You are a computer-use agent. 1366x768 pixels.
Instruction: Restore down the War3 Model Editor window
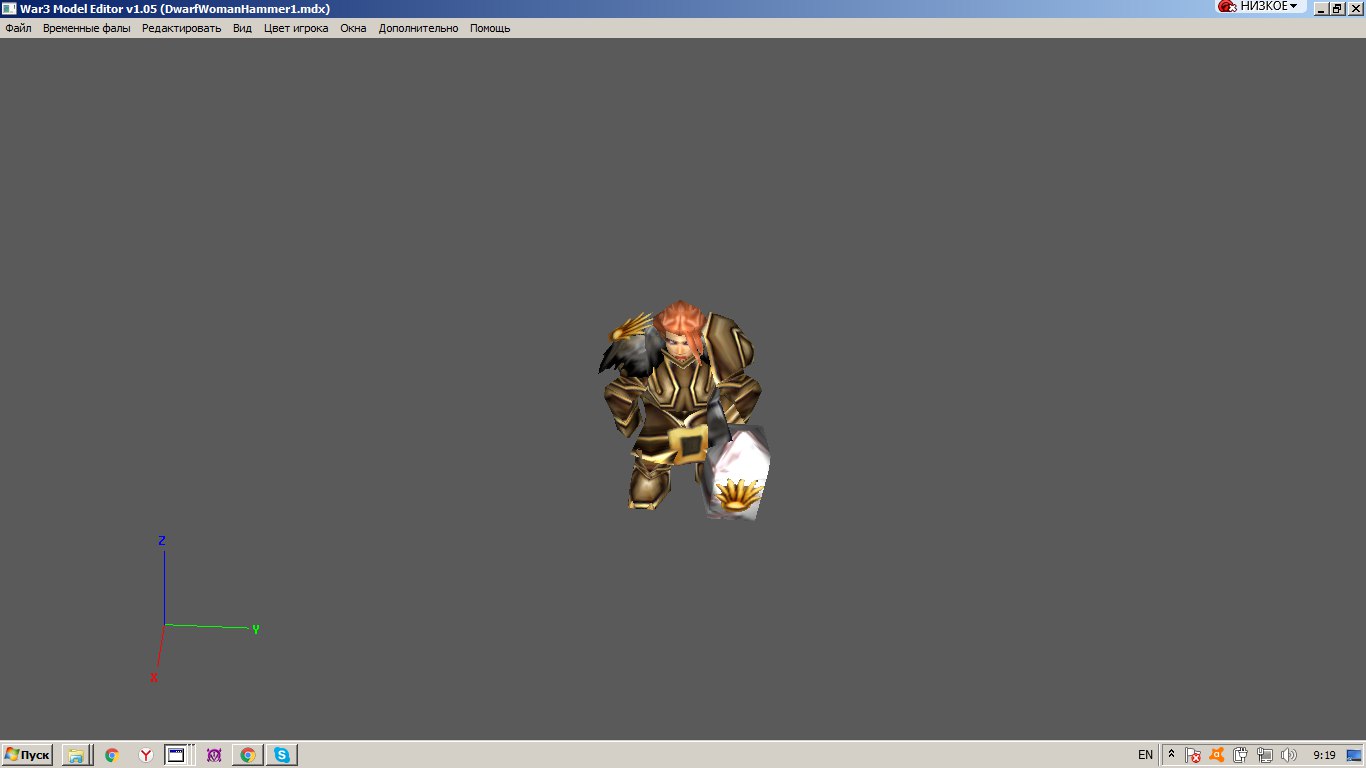click(x=1337, y=8)
